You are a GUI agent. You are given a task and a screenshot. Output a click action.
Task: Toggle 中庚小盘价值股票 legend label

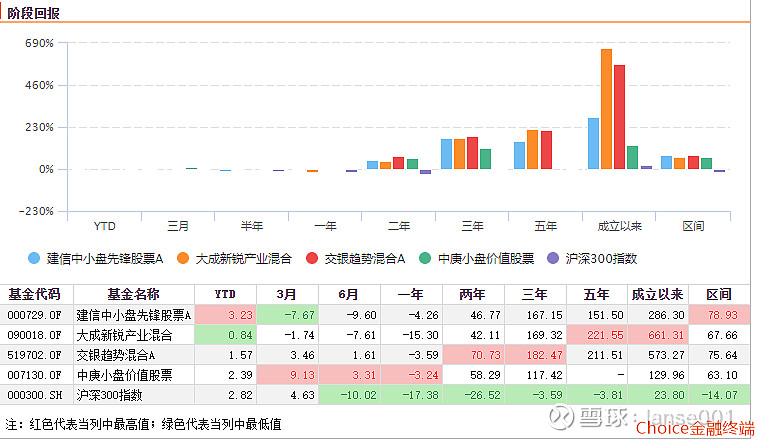tap(486, 259)
